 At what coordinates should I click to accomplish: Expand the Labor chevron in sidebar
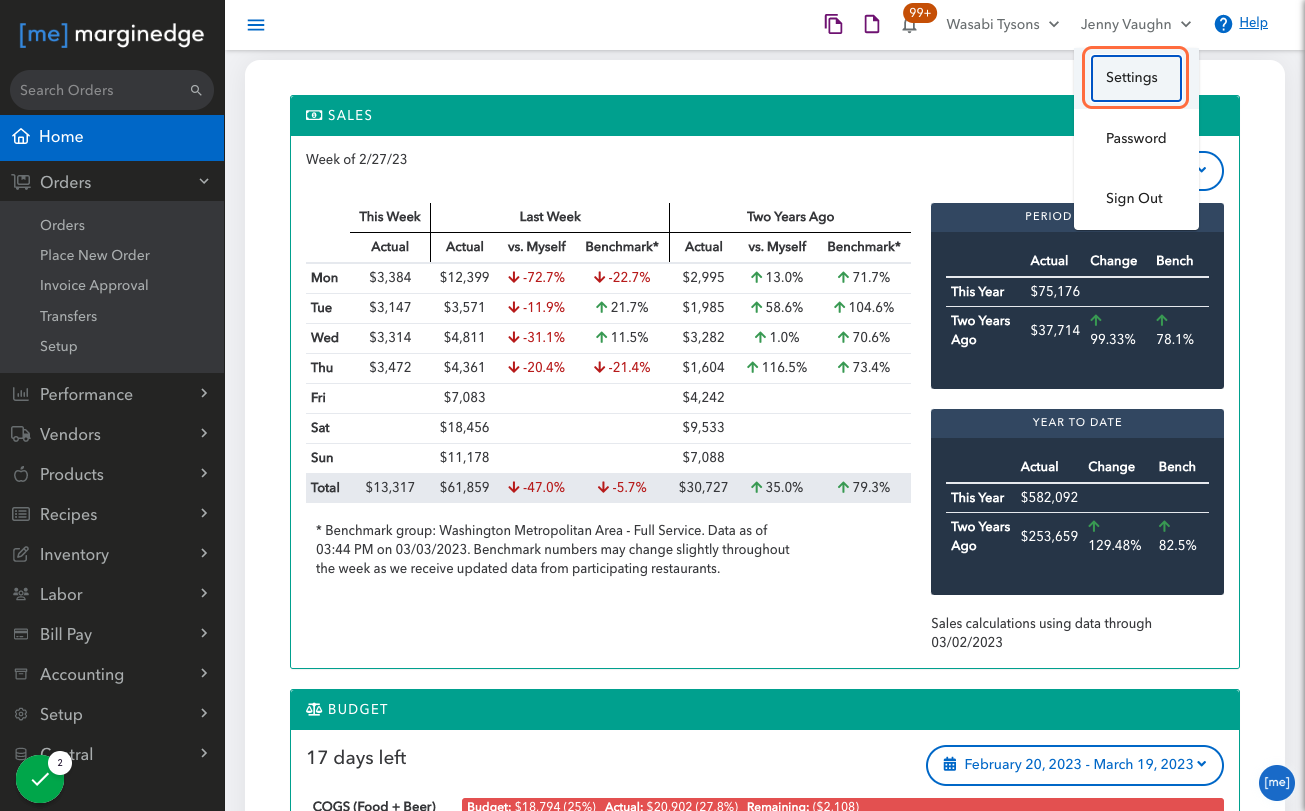204,593
